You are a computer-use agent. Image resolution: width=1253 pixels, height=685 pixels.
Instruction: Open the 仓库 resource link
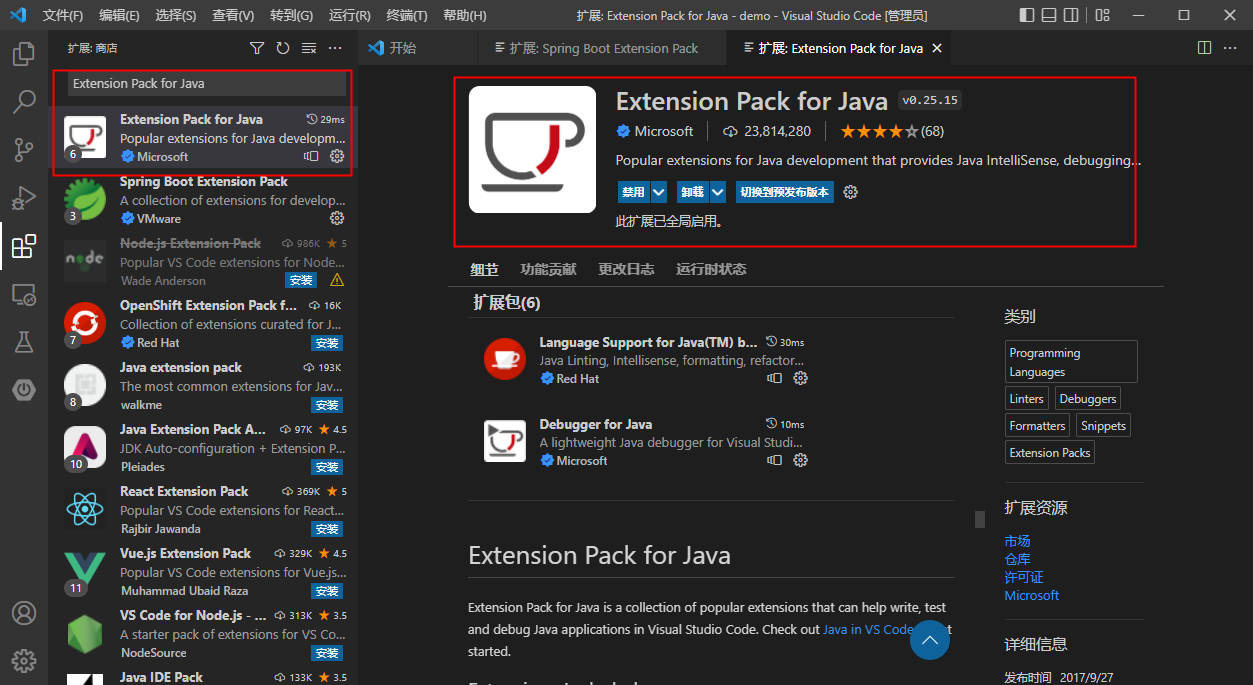(x=1017, y=559)
